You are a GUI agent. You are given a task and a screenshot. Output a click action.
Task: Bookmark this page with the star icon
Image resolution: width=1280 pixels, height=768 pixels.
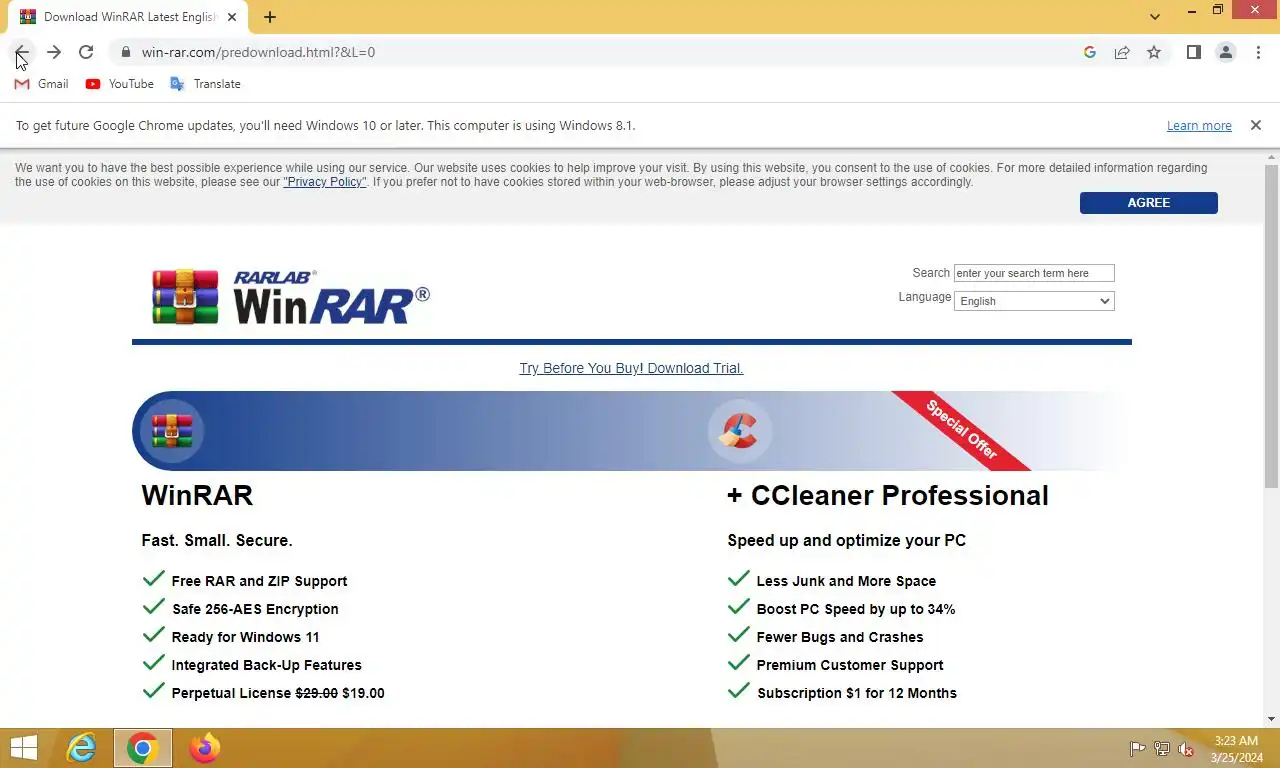pos(1154,52)
